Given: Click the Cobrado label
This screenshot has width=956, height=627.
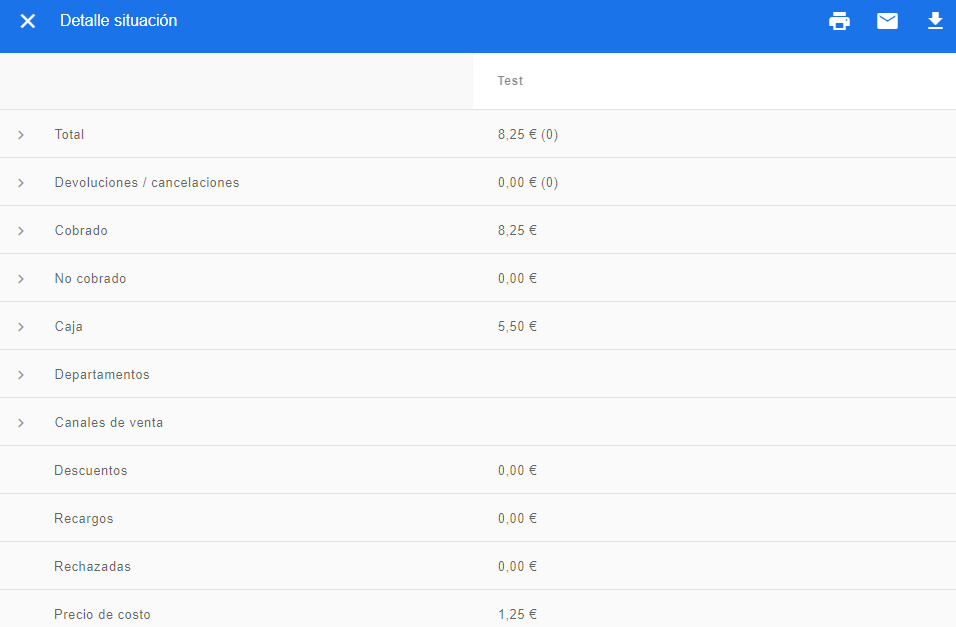Looking at the screenshot, I should pos(81,231).
